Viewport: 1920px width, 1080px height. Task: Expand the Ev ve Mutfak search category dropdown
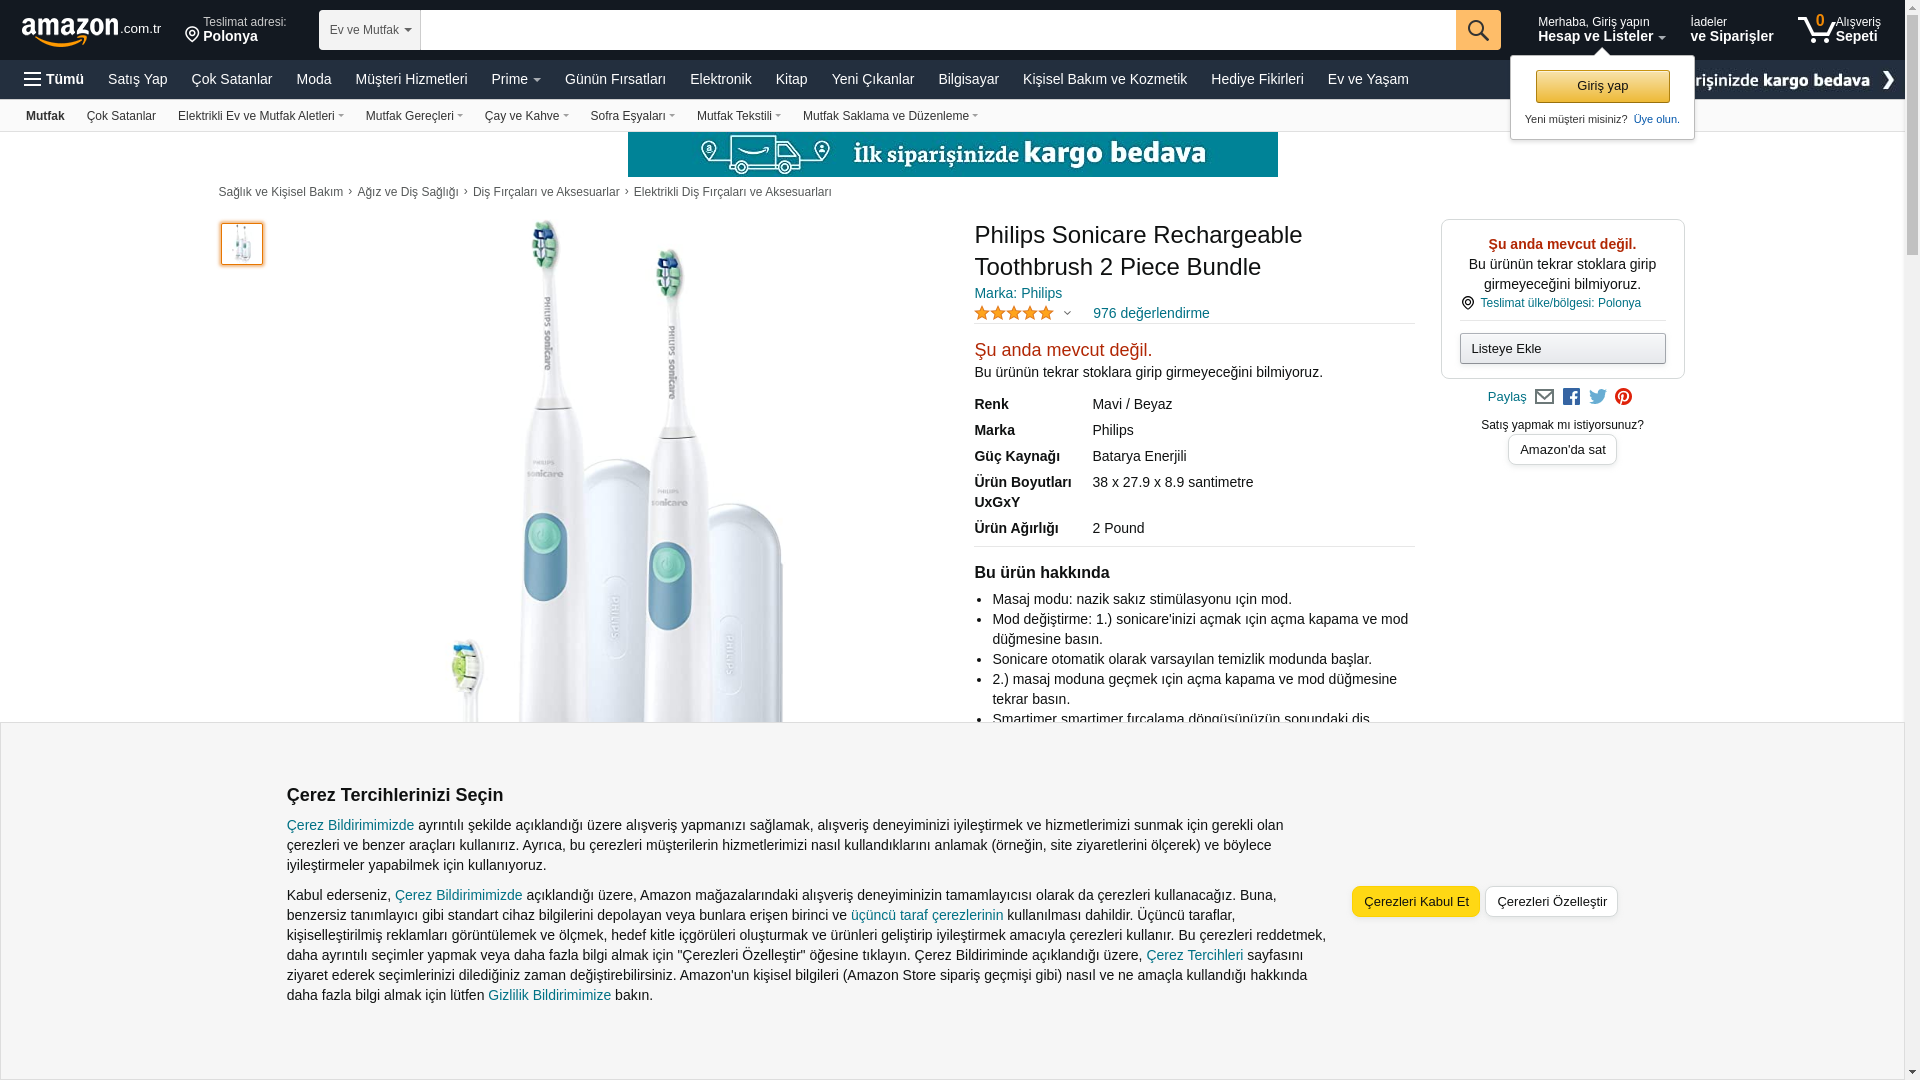(370, 30)
